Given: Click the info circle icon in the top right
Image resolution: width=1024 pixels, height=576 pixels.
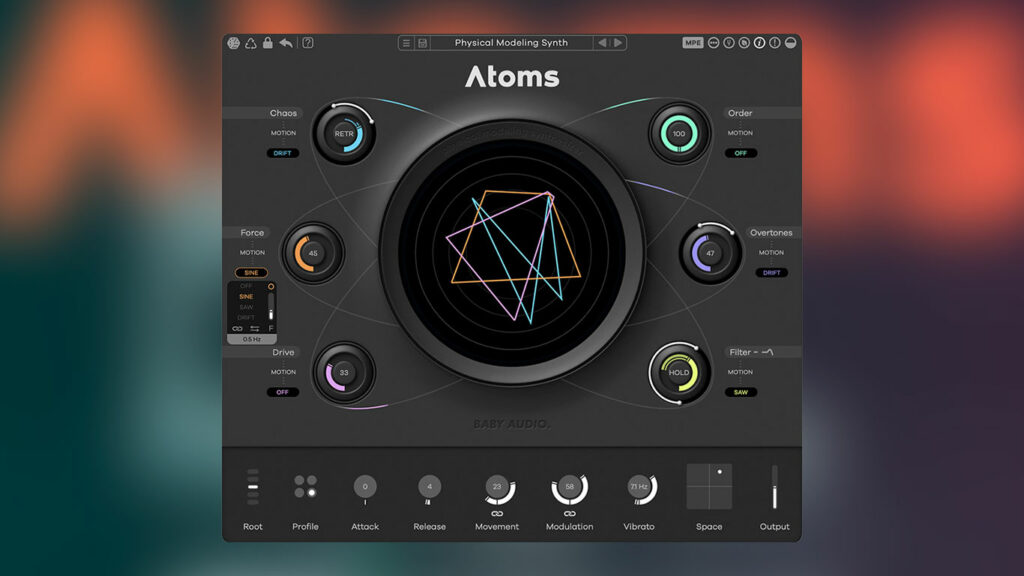Looking at the screenshot, I should pyautogui.click(x=760, y=42).
